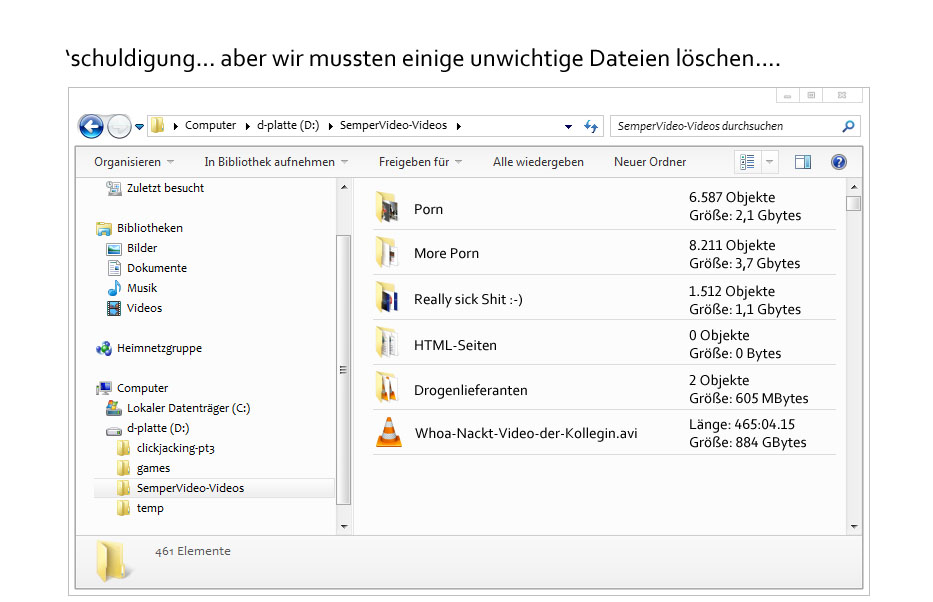Click the change view icon in toolbar
Screen dimensions: 933x602
point(747,162)
